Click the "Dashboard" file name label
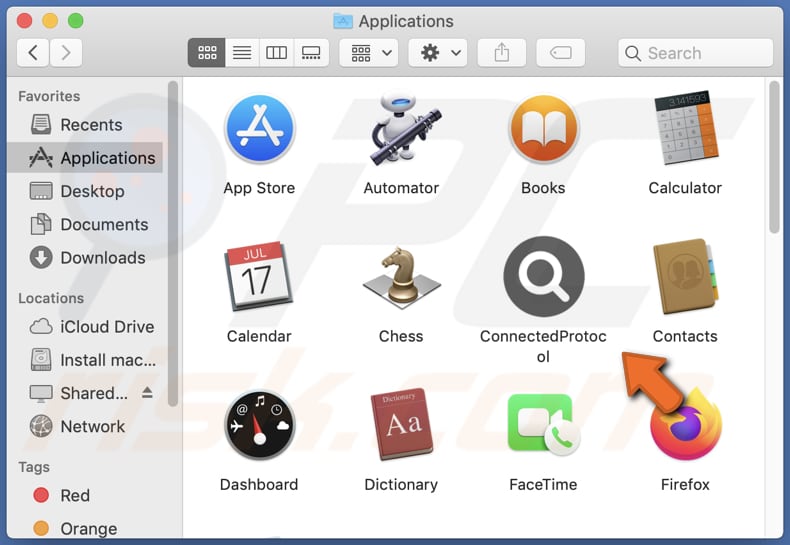Viewport: 790px width, 545px height. (x=259, y=485)
